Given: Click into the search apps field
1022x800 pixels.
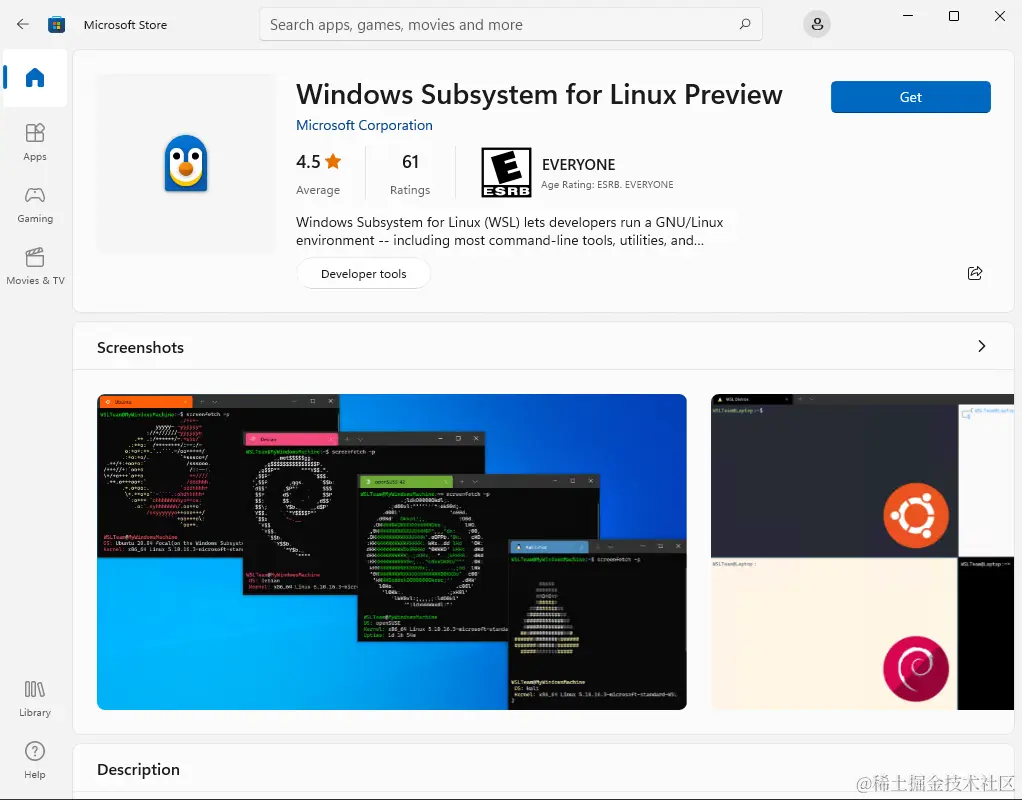Looking at the screenshot, I should (x=510, y=25).
